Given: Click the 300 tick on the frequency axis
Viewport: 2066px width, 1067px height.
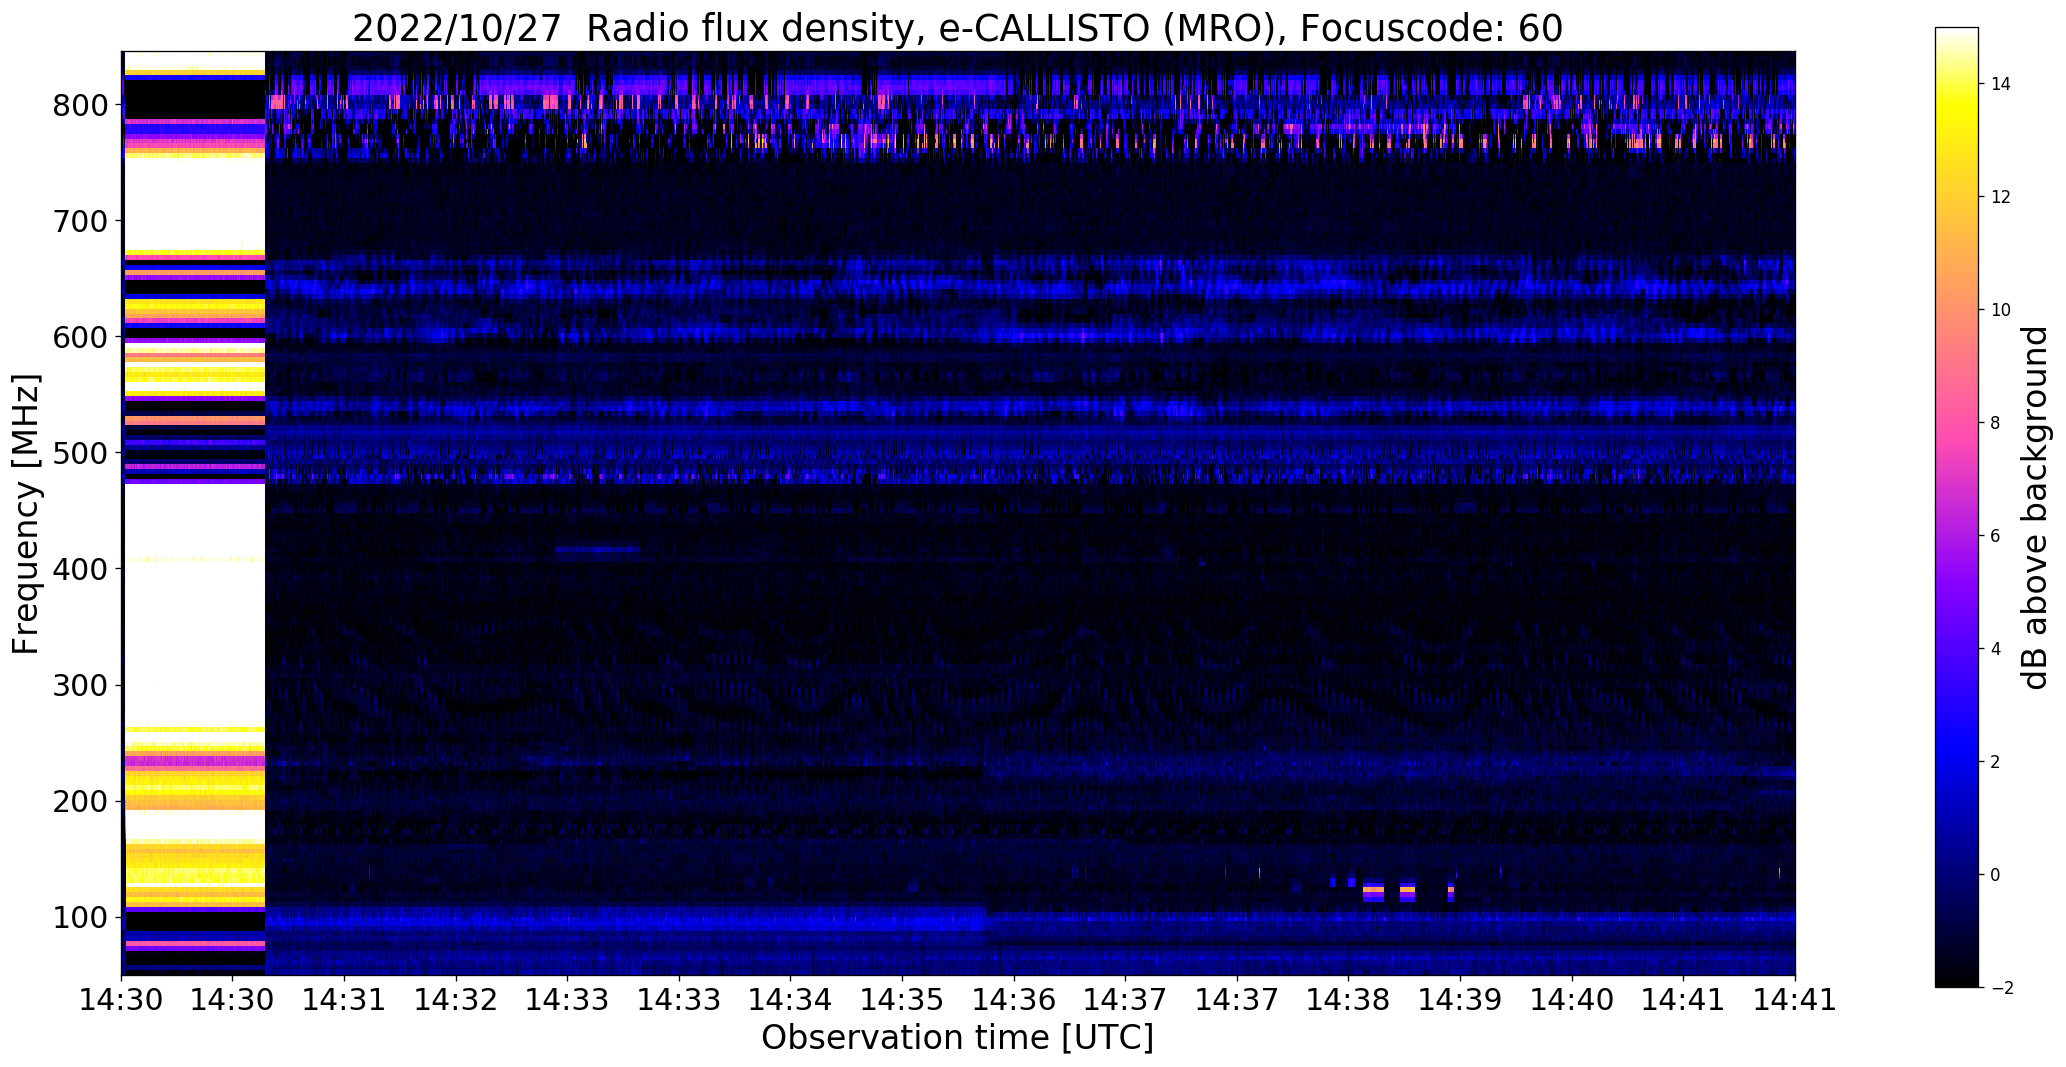Looking at the screenshot, I should point(80,685).
